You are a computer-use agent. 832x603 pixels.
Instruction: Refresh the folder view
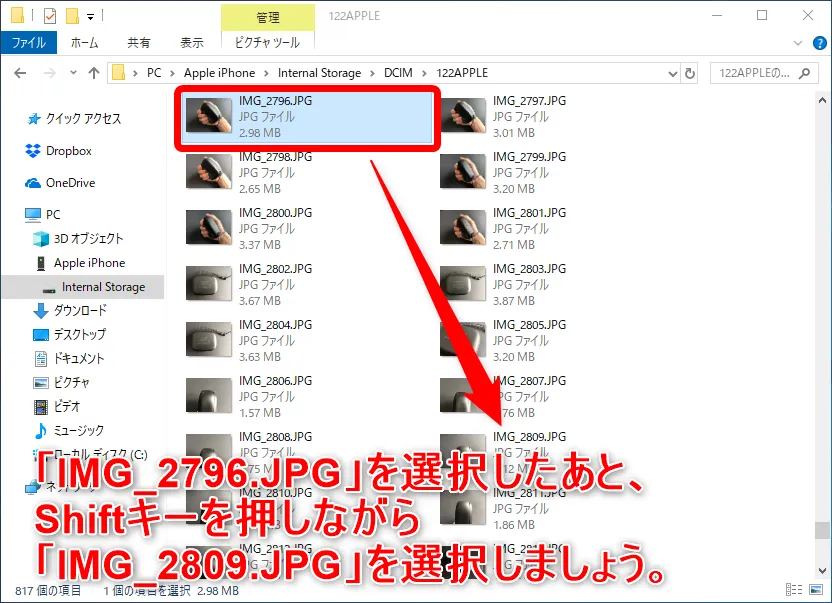[x=690, y=73]
